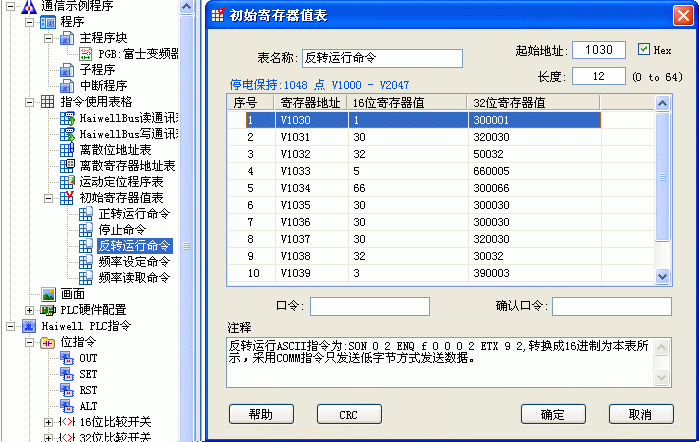Click the 停止命令 table icon
699x442 pixels.
pos(86,230)
